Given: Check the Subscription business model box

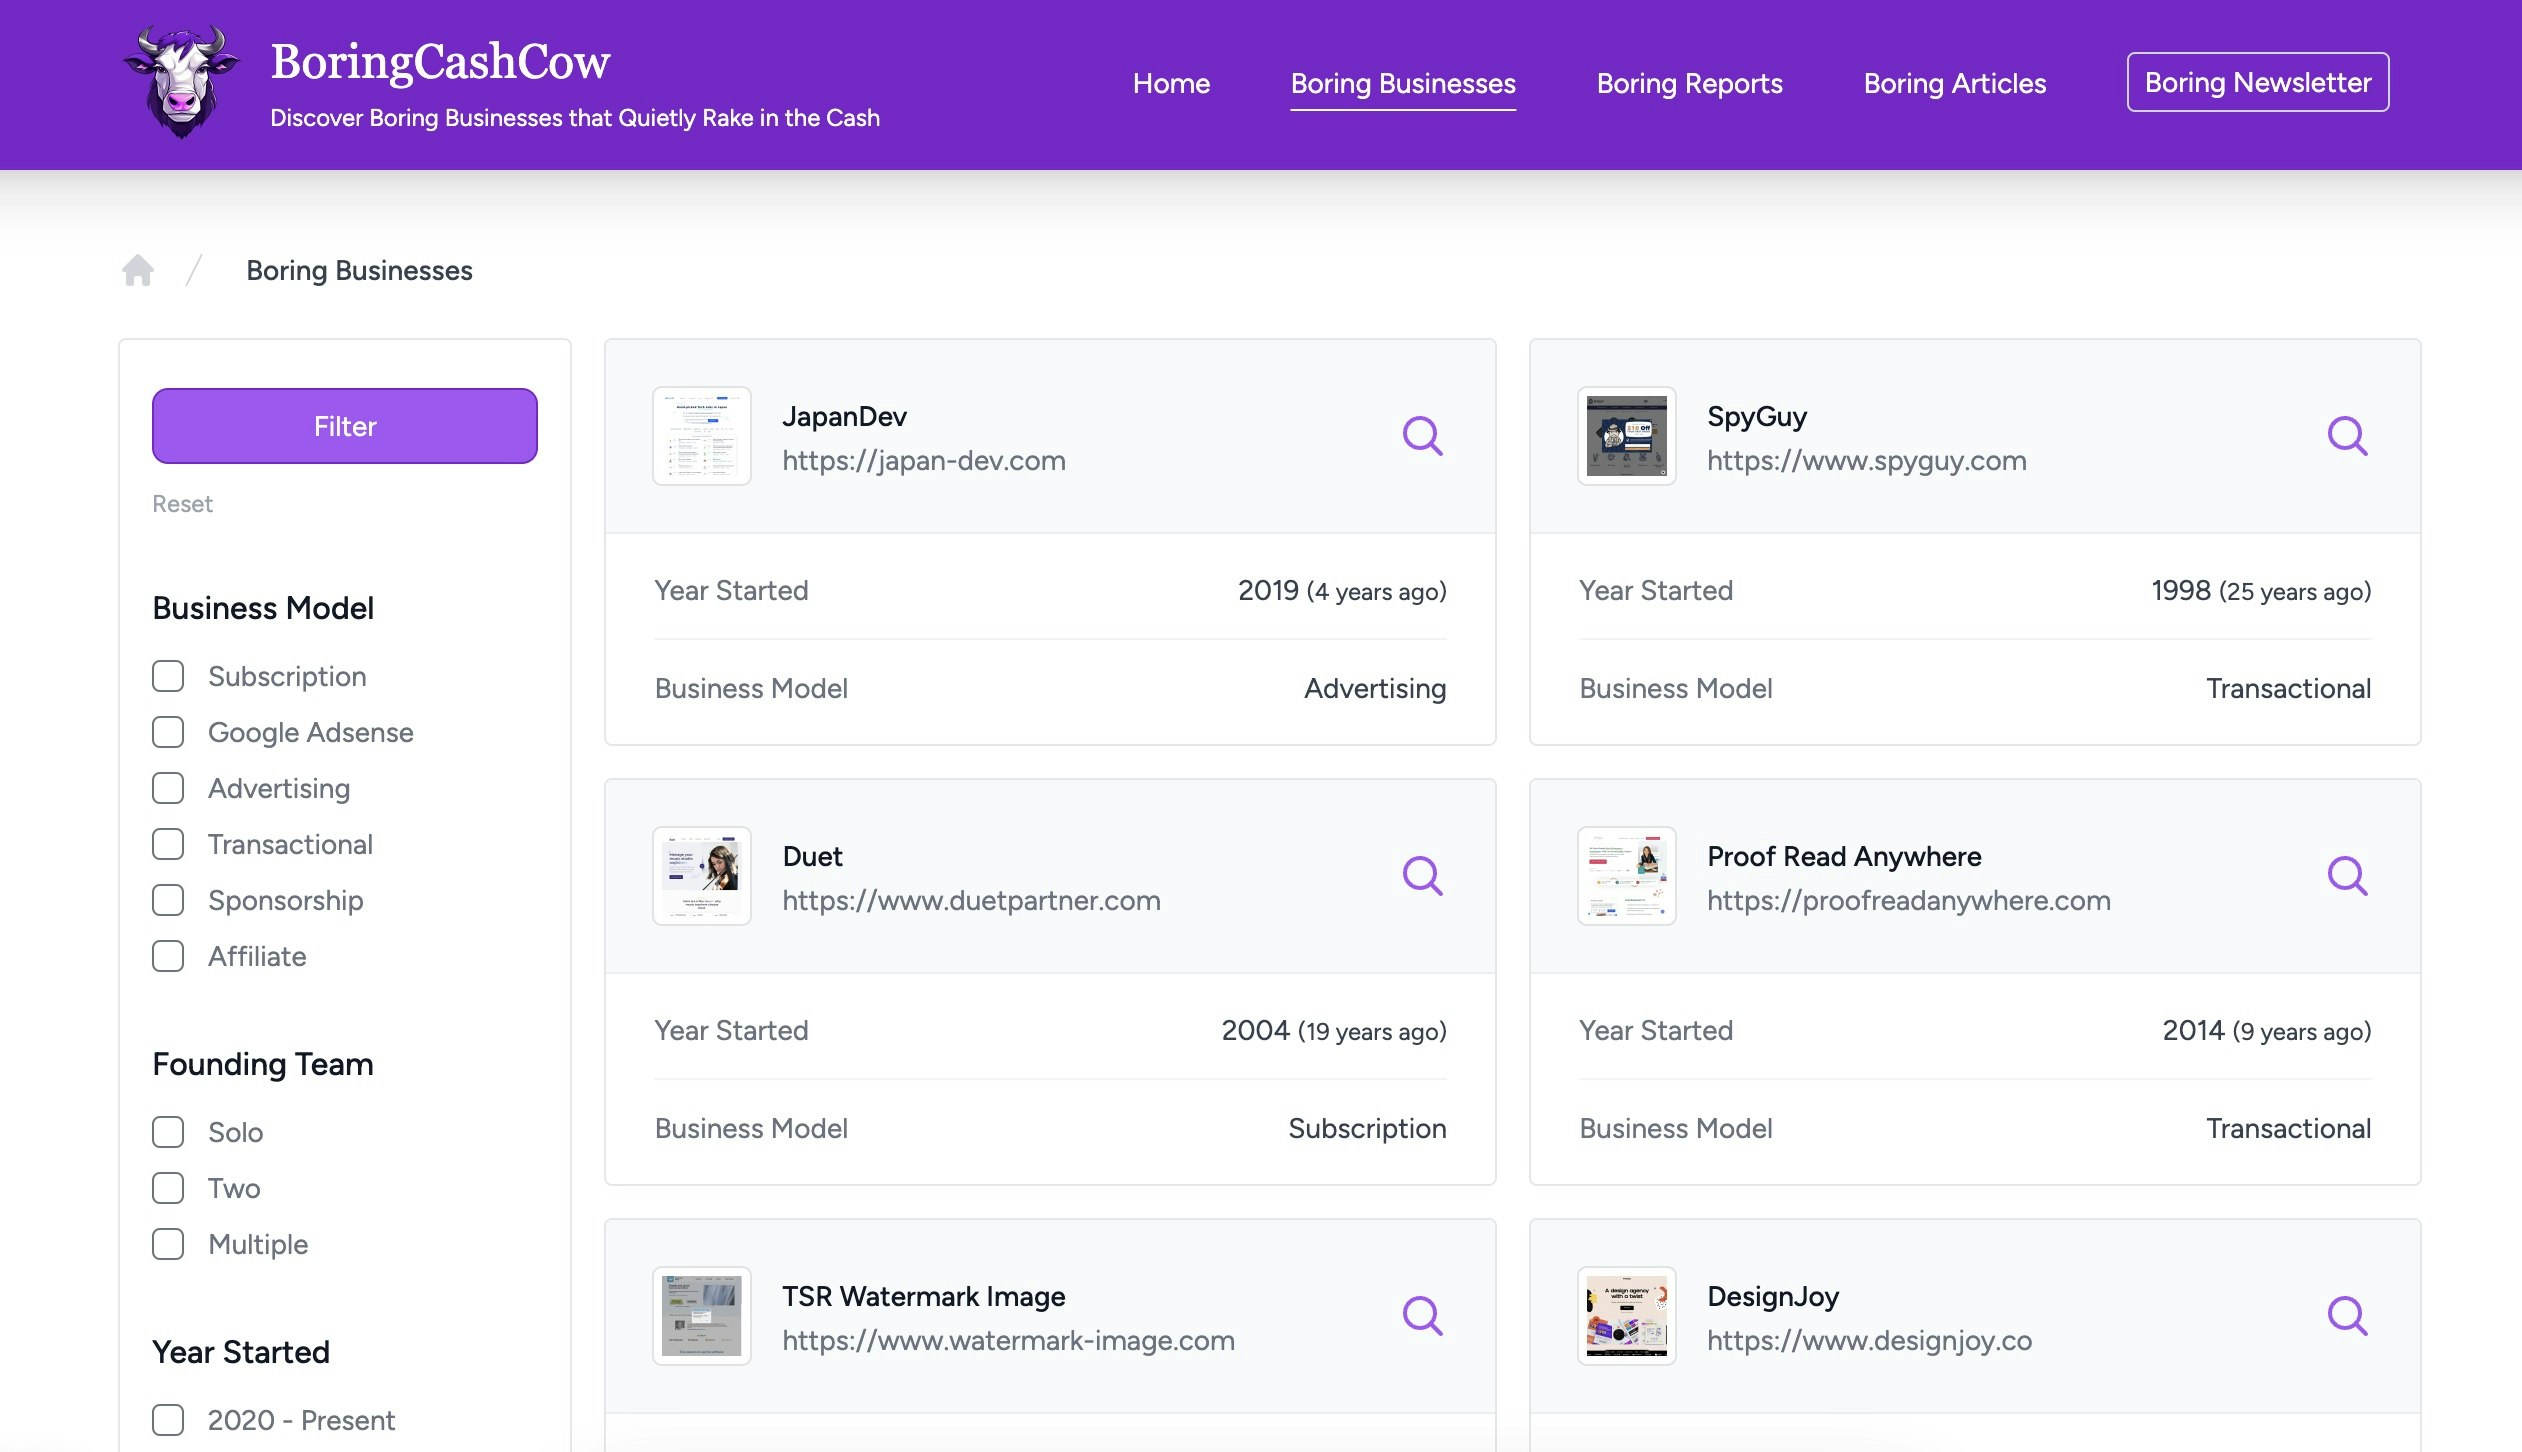Looking at the screenshot, I should tap(168, 676).
